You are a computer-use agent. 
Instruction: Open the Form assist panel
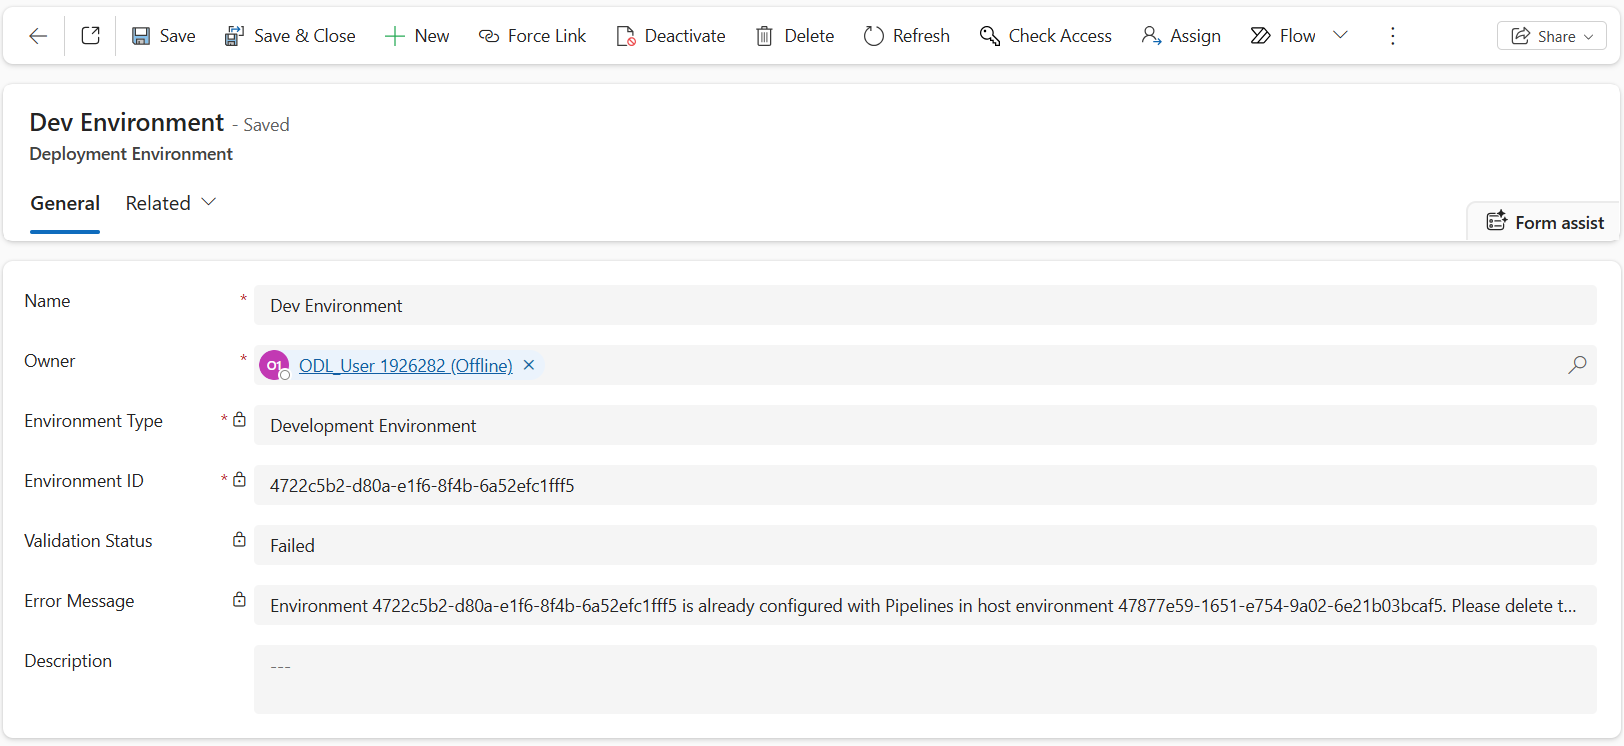(x=1545, y=222)
